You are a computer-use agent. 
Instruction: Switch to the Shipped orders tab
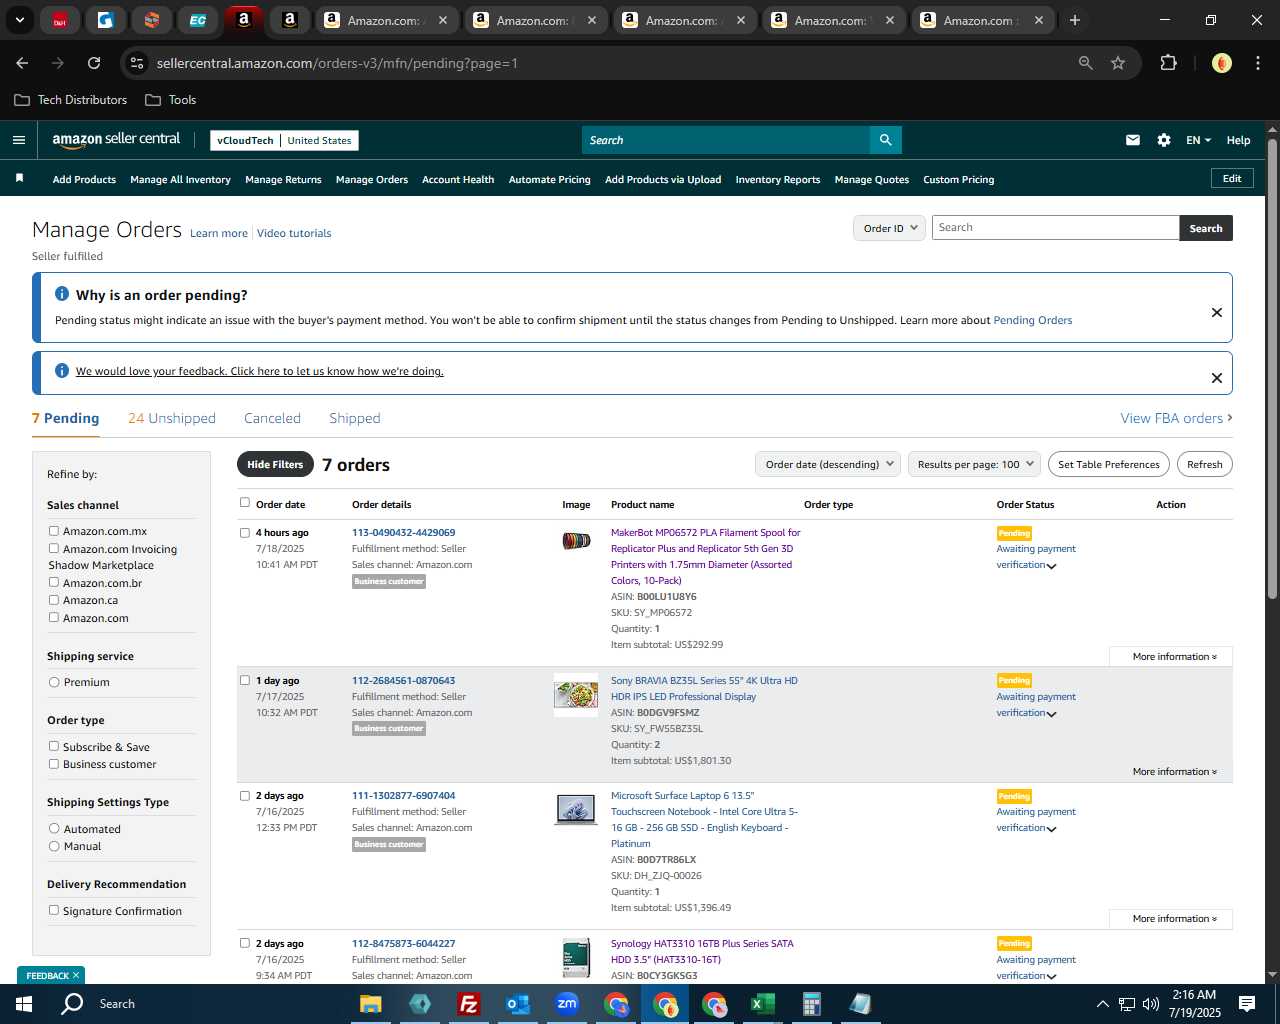(355, 418)
